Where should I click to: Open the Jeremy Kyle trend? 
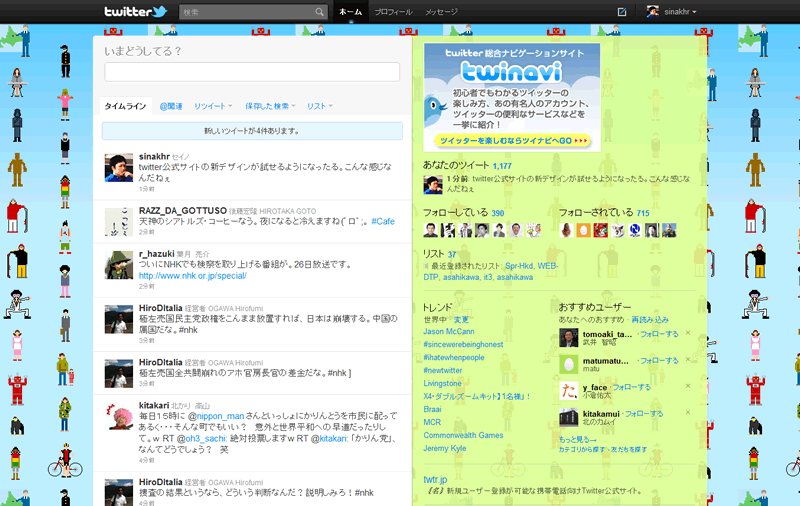(x=445, y=448)
